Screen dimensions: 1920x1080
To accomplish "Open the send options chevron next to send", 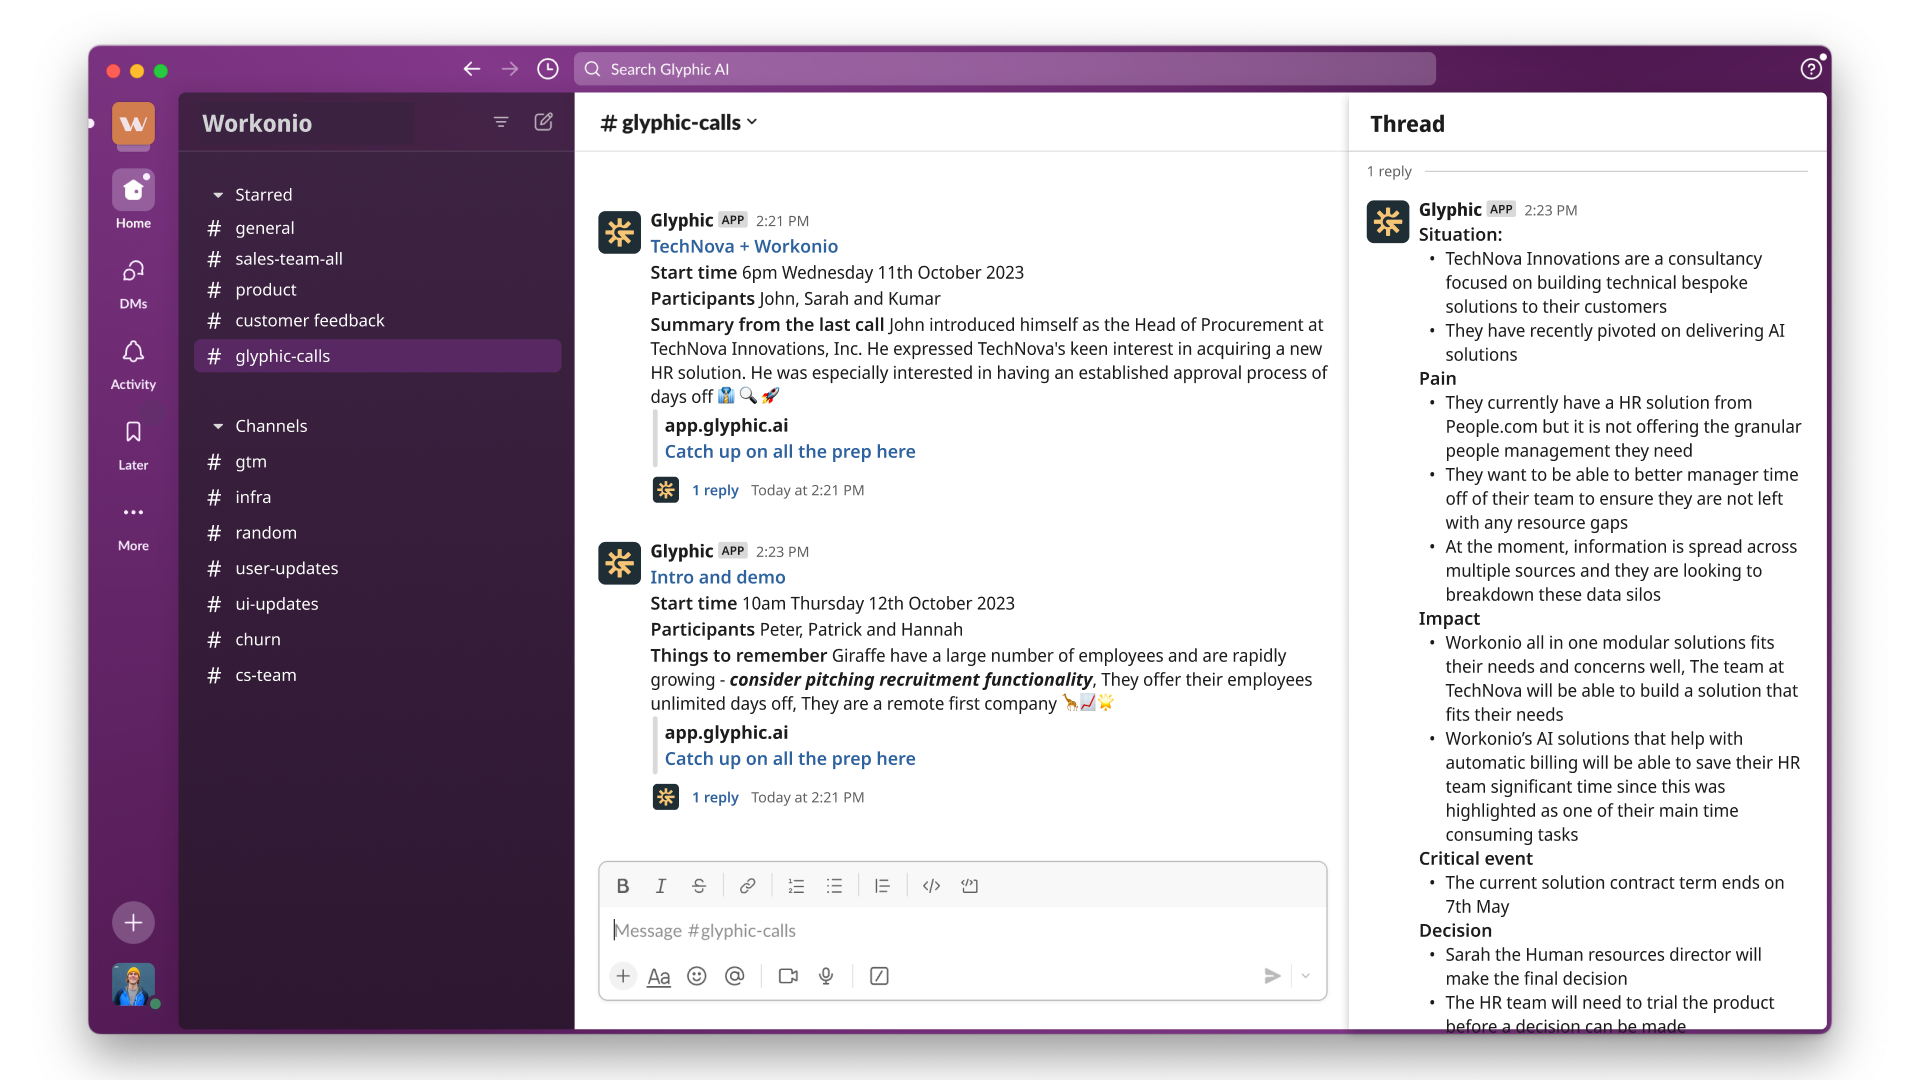I will pyautogui.click(x=1305, y=976).
